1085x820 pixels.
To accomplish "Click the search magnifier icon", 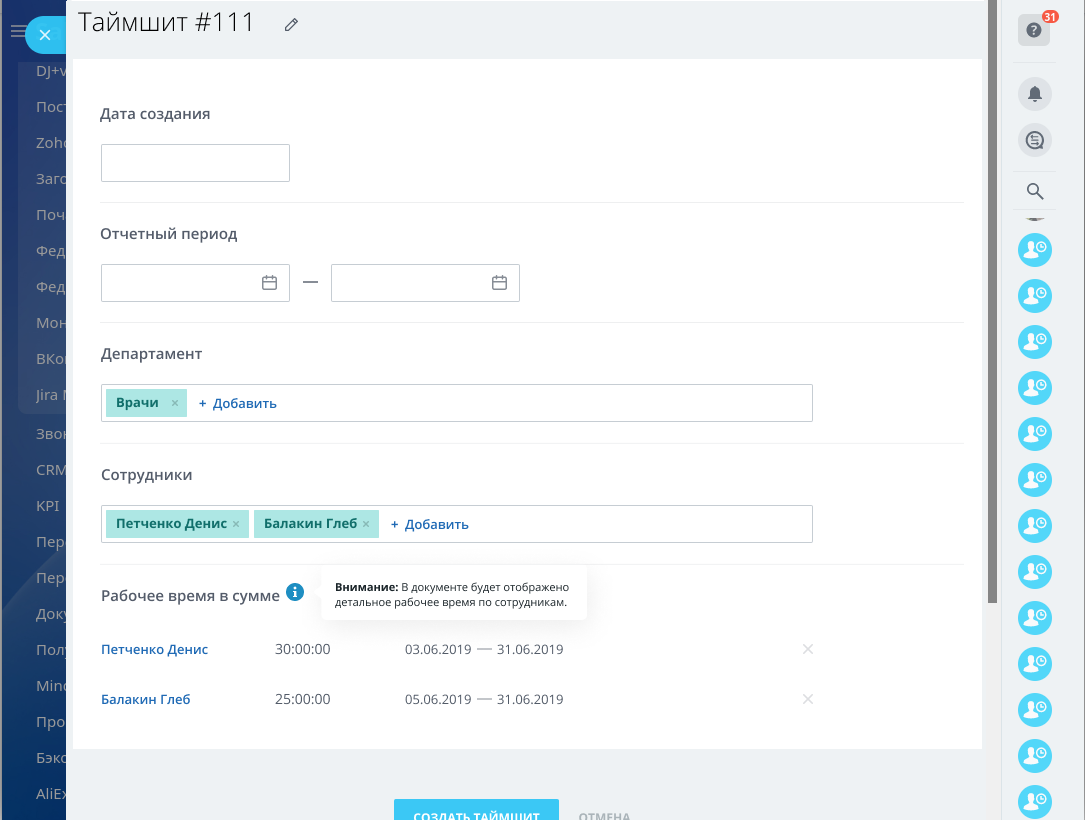I will point(1035,191).
